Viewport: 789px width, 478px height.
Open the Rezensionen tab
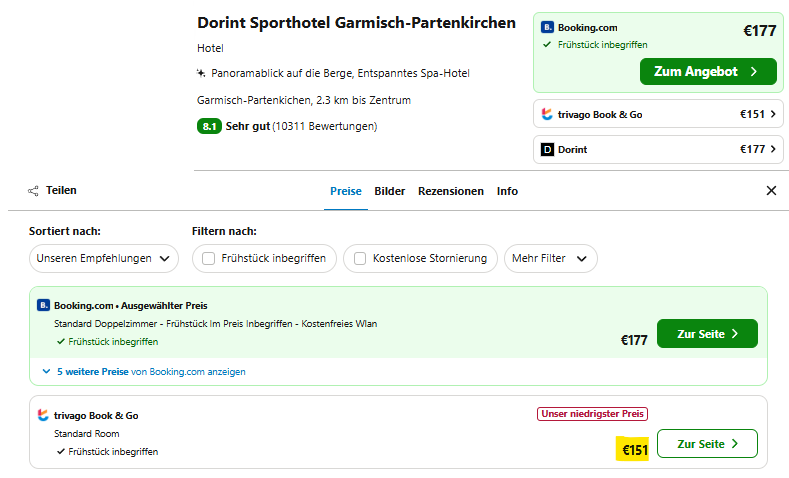450,191
